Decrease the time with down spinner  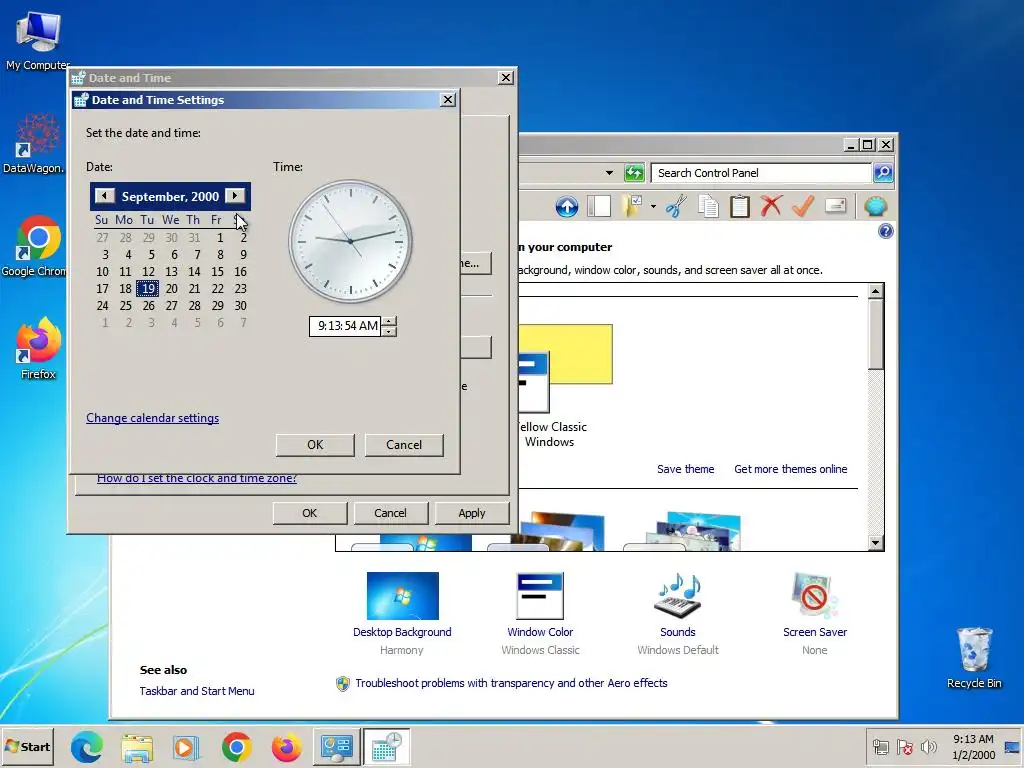389,331
